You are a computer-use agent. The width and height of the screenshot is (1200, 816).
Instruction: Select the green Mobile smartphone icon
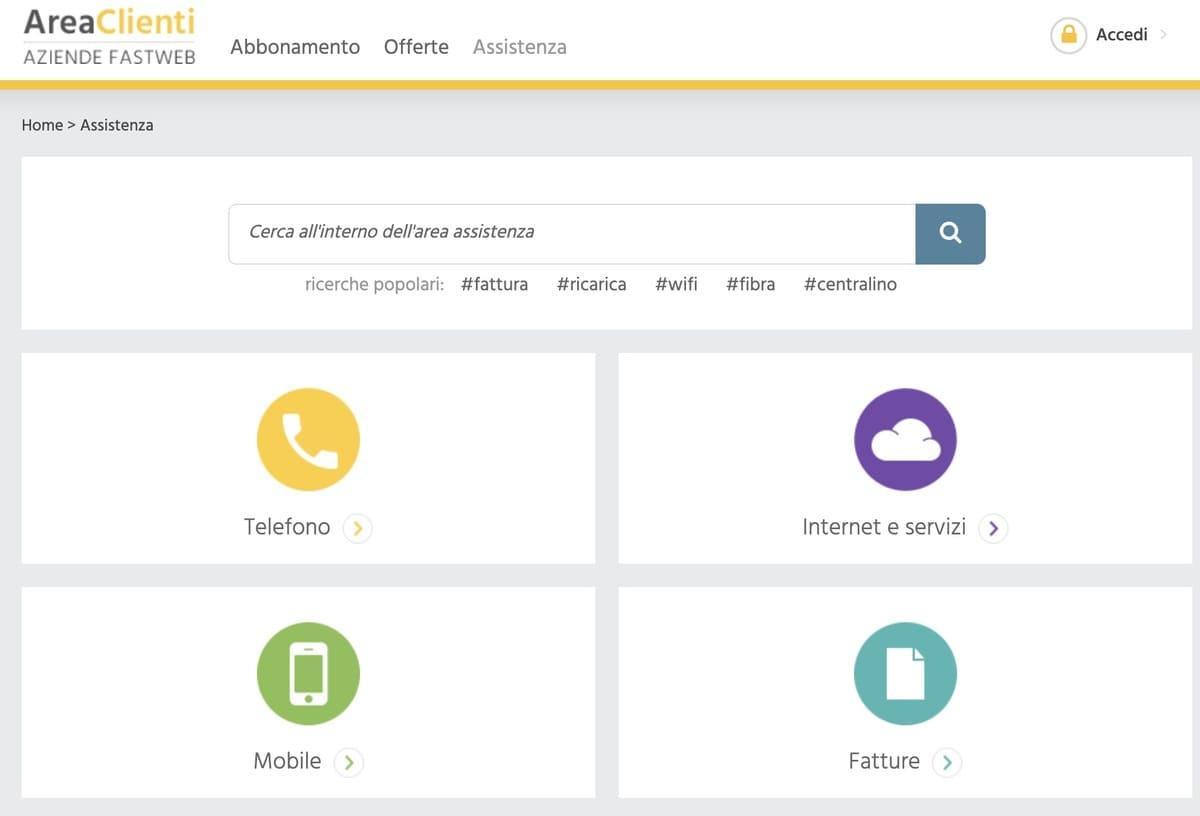tap(308, 673)
